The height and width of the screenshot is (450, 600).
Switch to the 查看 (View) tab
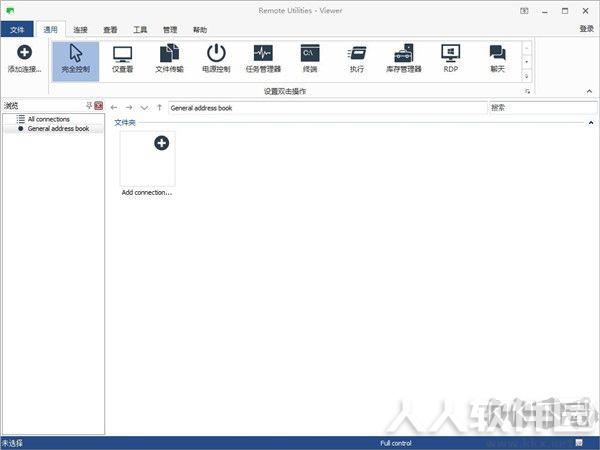click(x=110, y=29)
